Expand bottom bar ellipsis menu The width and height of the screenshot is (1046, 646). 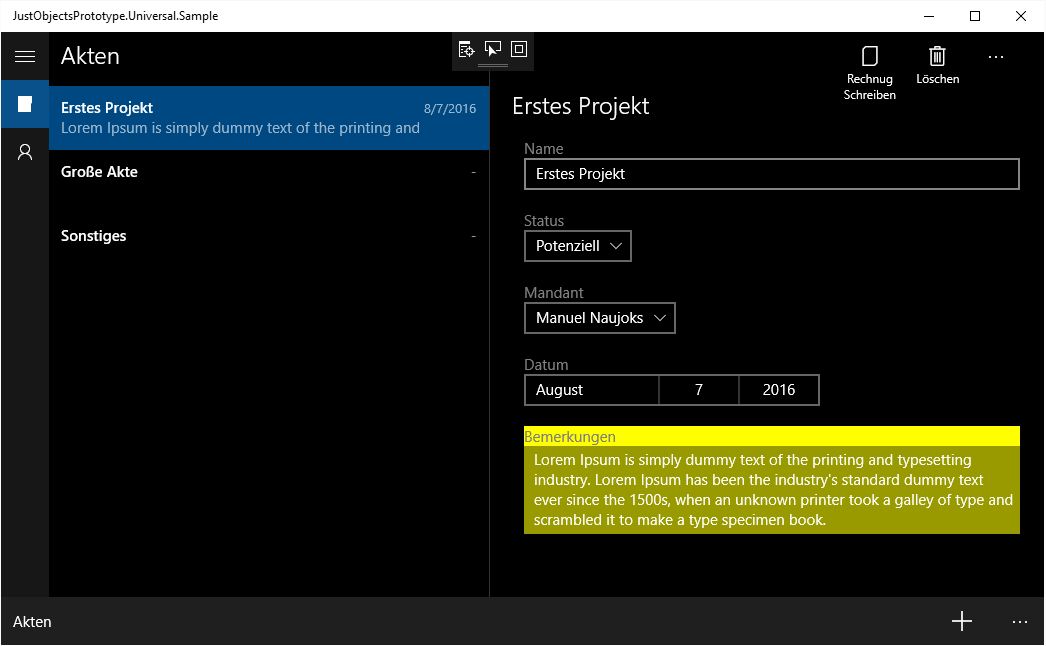[x=1019, y=621]
